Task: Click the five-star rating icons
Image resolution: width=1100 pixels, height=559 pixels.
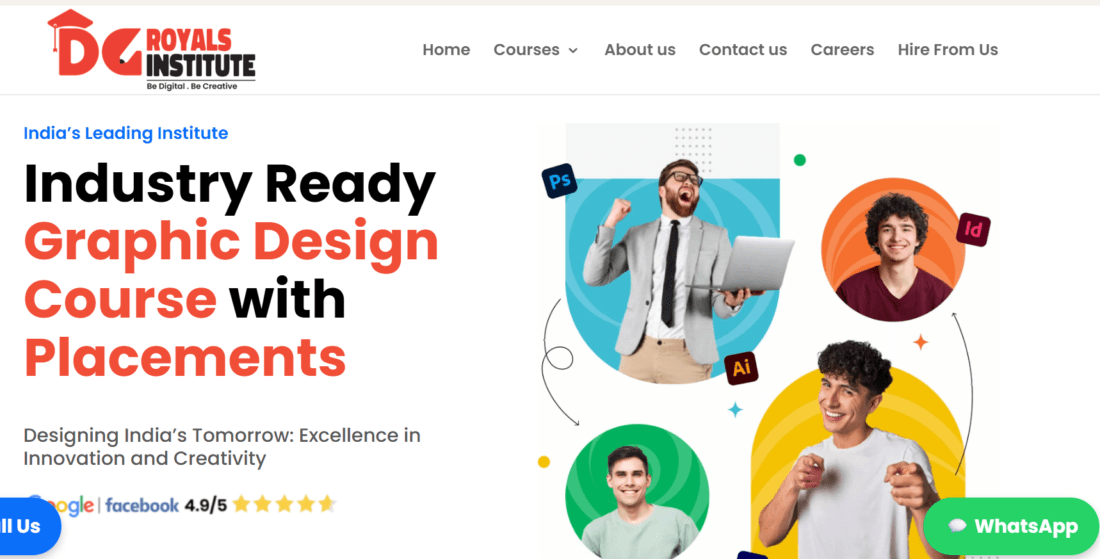Action: coord(284,504)
